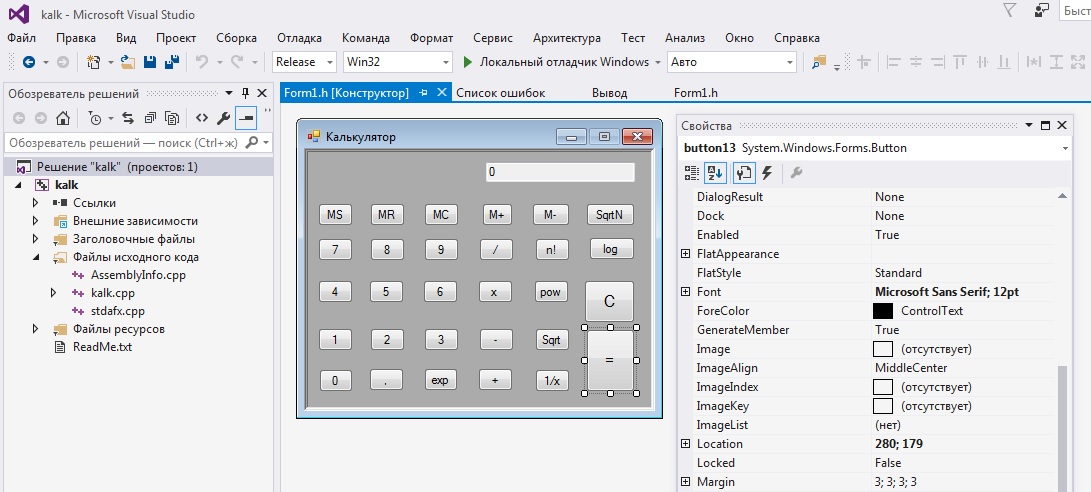
Task: Toggle Alphabetical sort in Properties panel
Action: coord(715,173)
